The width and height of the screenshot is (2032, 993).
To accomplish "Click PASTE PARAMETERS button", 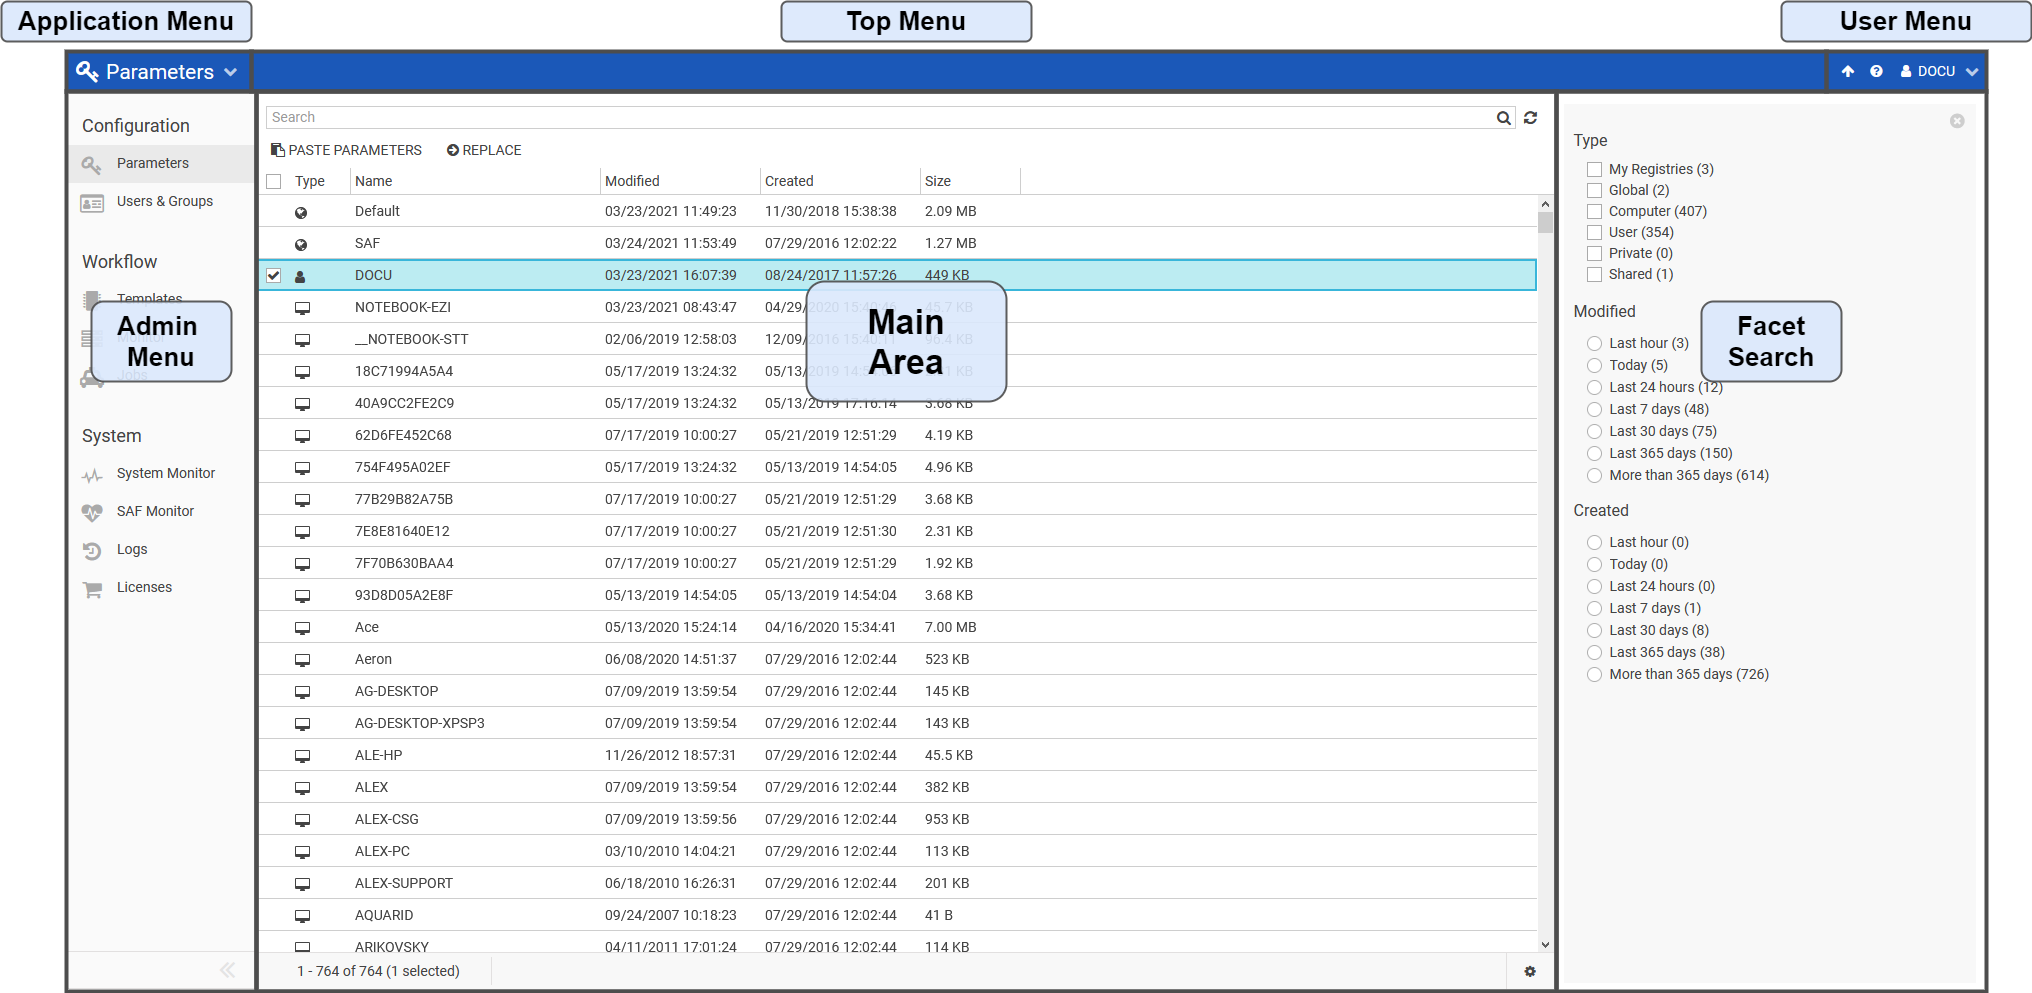I will coord(346,150).
